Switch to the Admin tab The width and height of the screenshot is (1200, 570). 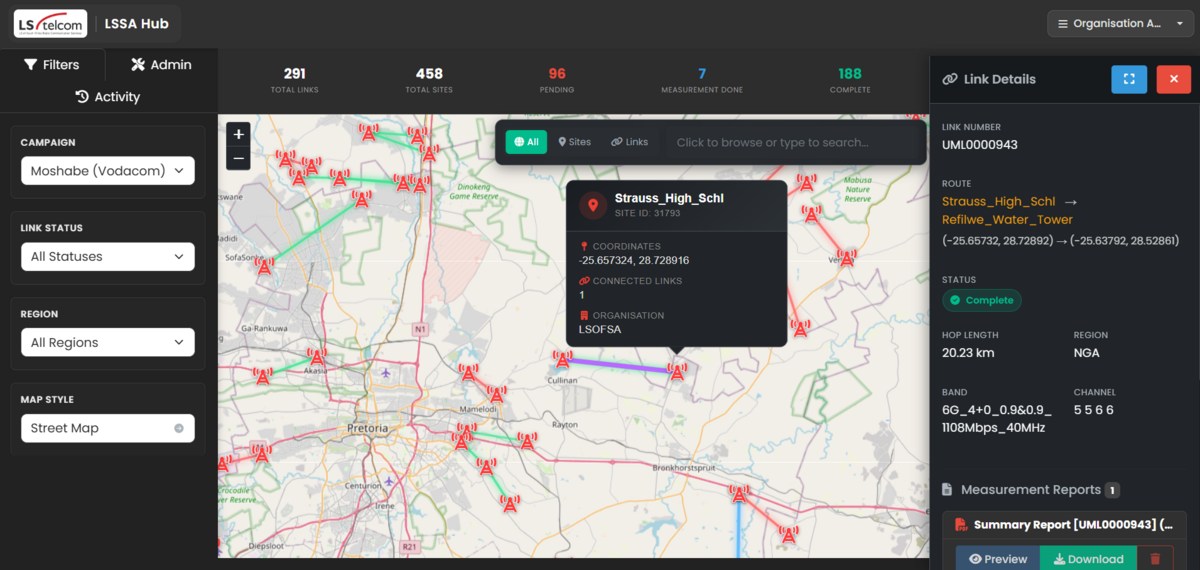point(161,65)
